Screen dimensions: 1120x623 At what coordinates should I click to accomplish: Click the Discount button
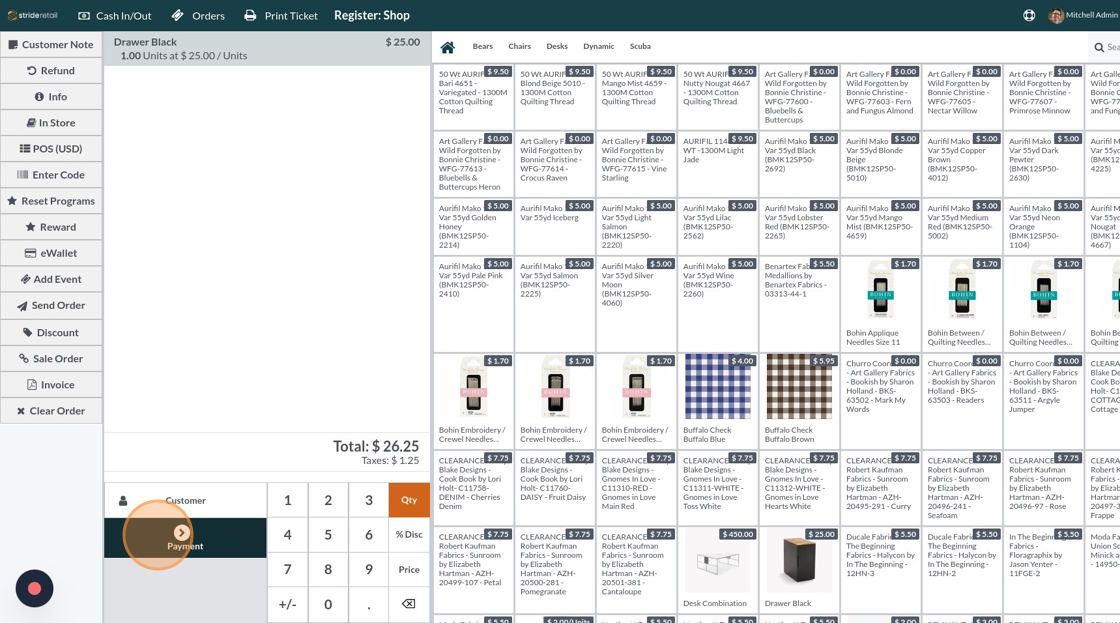click(x=51, y=333)
